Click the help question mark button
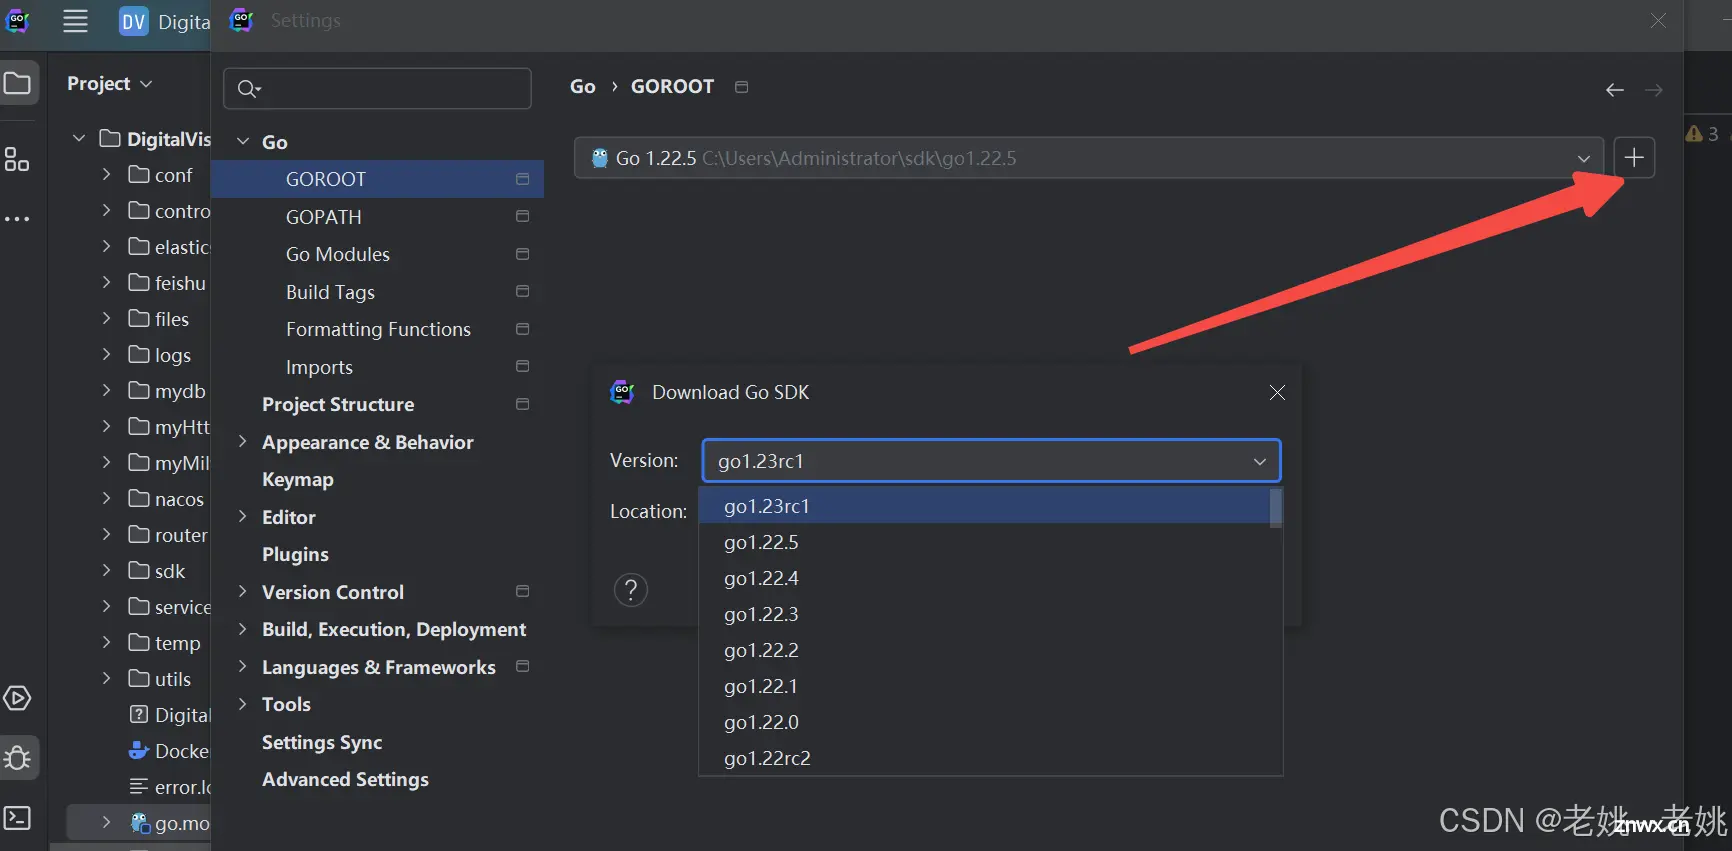Image resolution: width=1732 pixels, height=851 pixels. tap(631, 590)
